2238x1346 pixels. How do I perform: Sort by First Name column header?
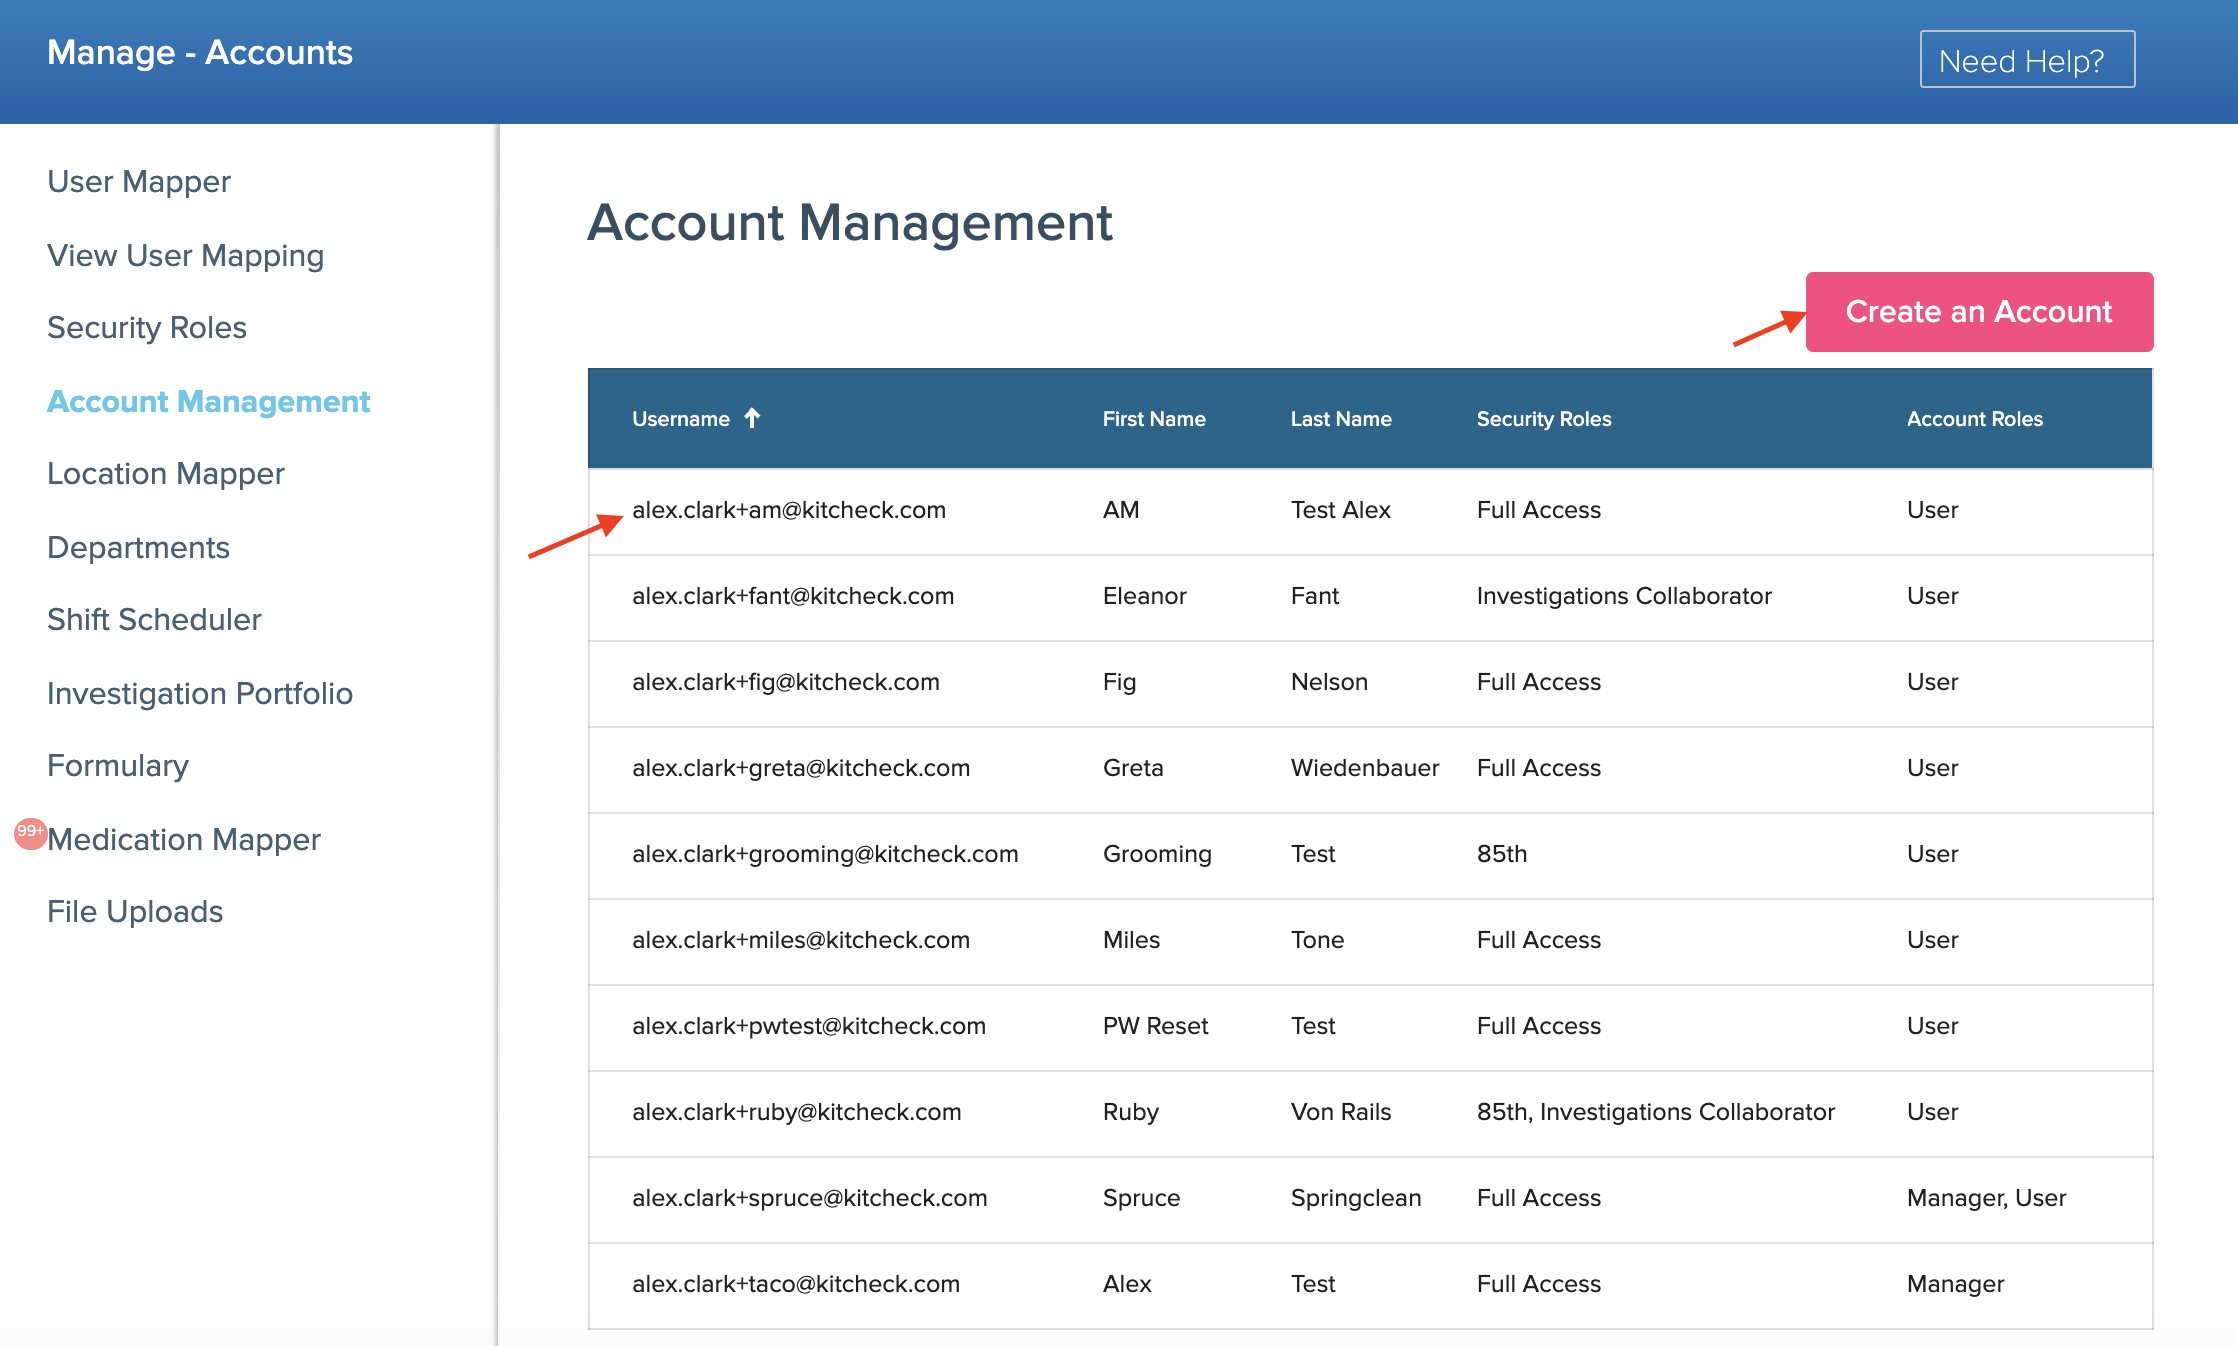(x=1153, y=419)
